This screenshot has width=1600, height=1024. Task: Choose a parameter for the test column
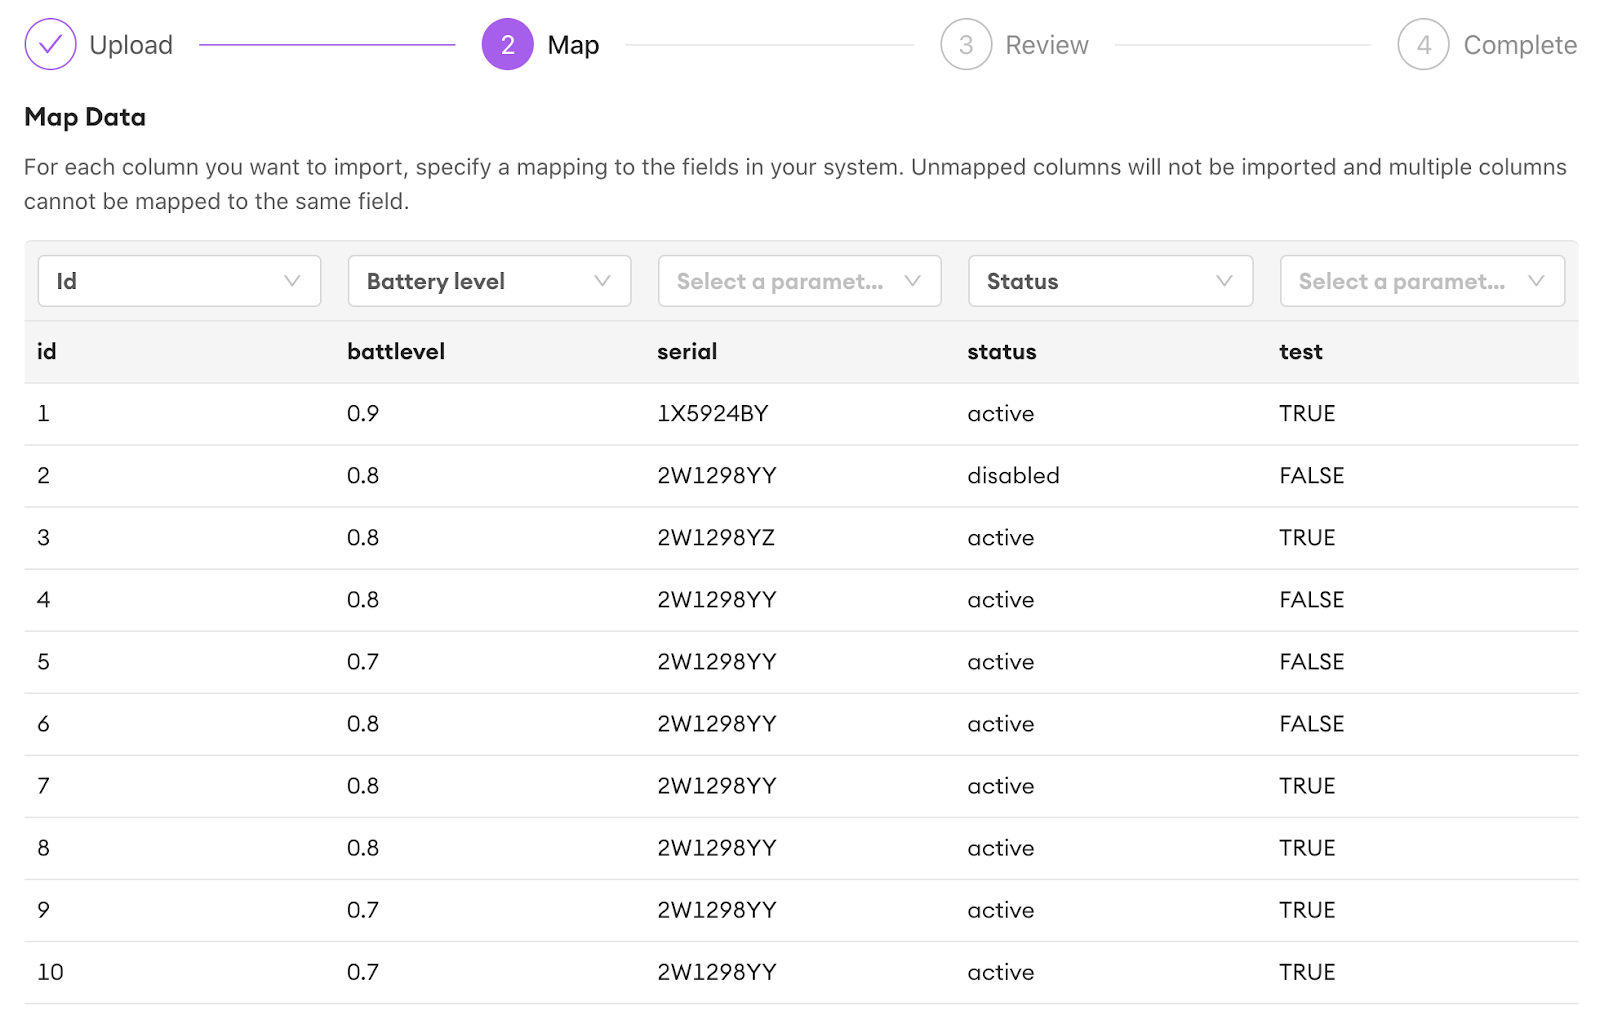click(1422, 281)
